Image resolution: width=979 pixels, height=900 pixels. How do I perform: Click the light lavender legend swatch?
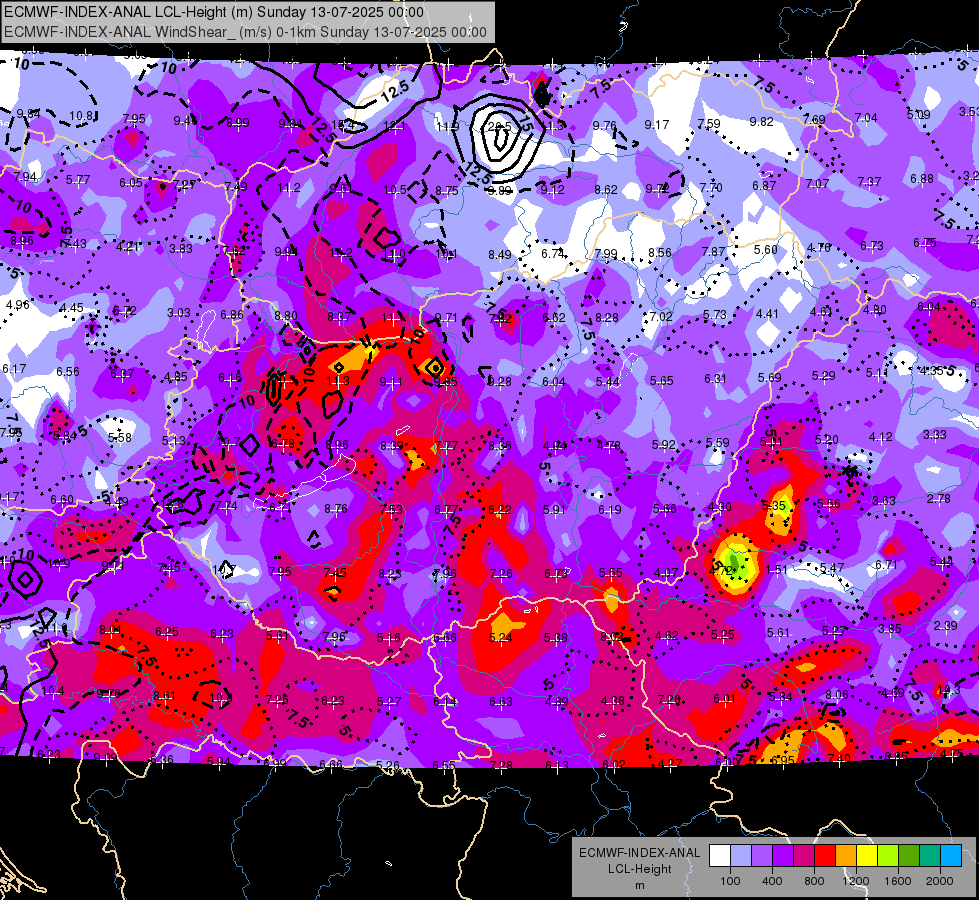[741, 856]
